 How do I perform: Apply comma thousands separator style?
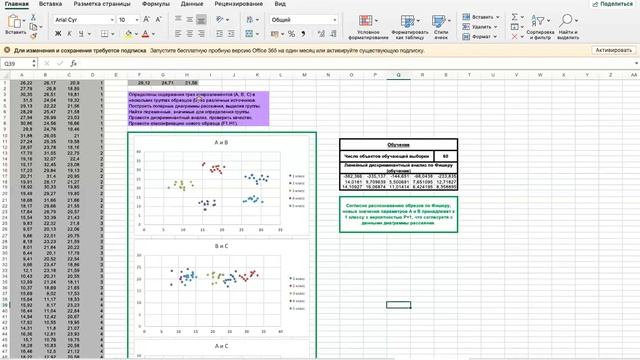(x=303, y=34)
